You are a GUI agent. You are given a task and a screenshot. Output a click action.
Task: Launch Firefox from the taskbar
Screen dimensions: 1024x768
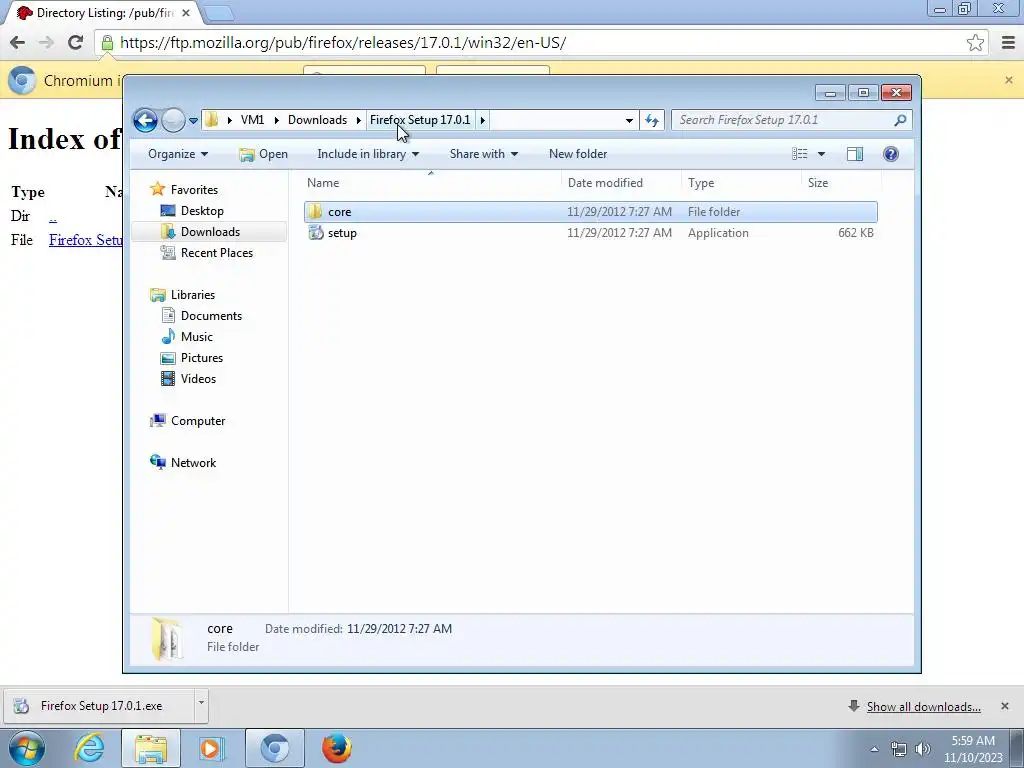336,748
